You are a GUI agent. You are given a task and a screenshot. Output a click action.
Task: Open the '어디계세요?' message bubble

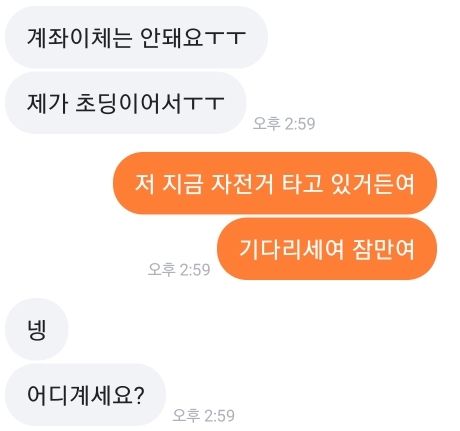coord(85,395)
